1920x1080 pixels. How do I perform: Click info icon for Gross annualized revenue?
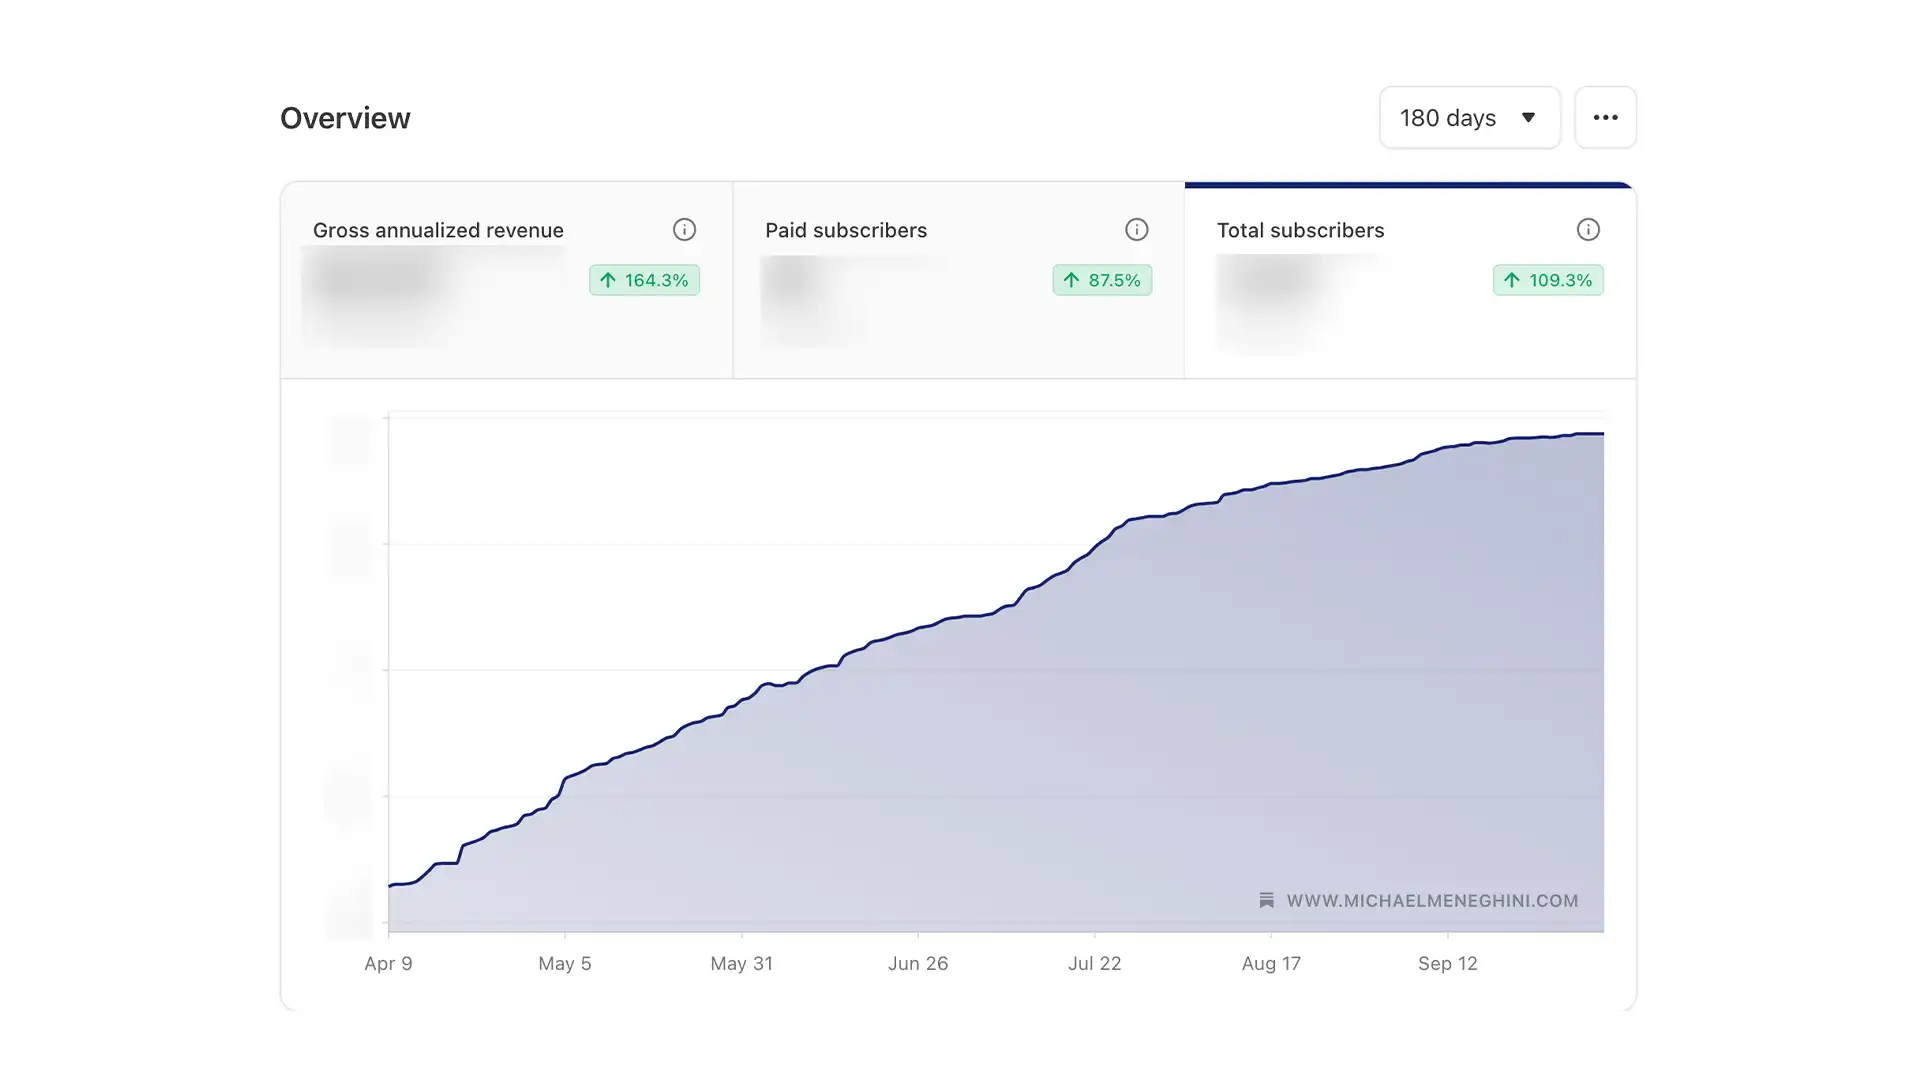point(684,230)
